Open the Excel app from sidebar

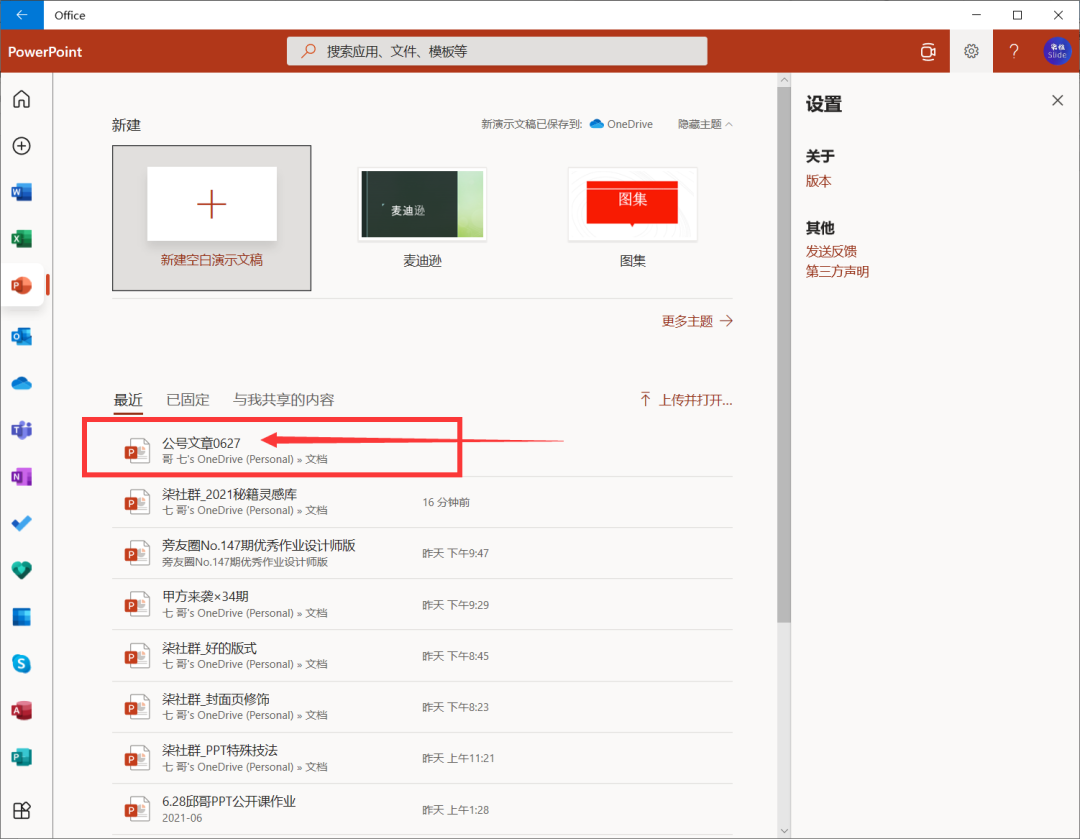pos(21,239)
